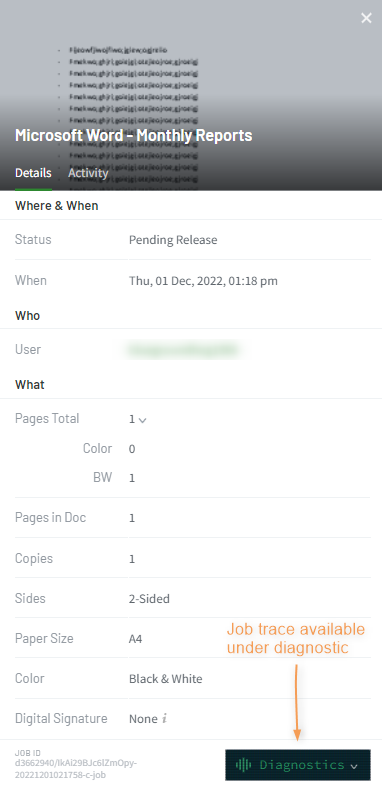Click the Diagnostics waveform icon
382x811 pixels.
tap(243, 765)
